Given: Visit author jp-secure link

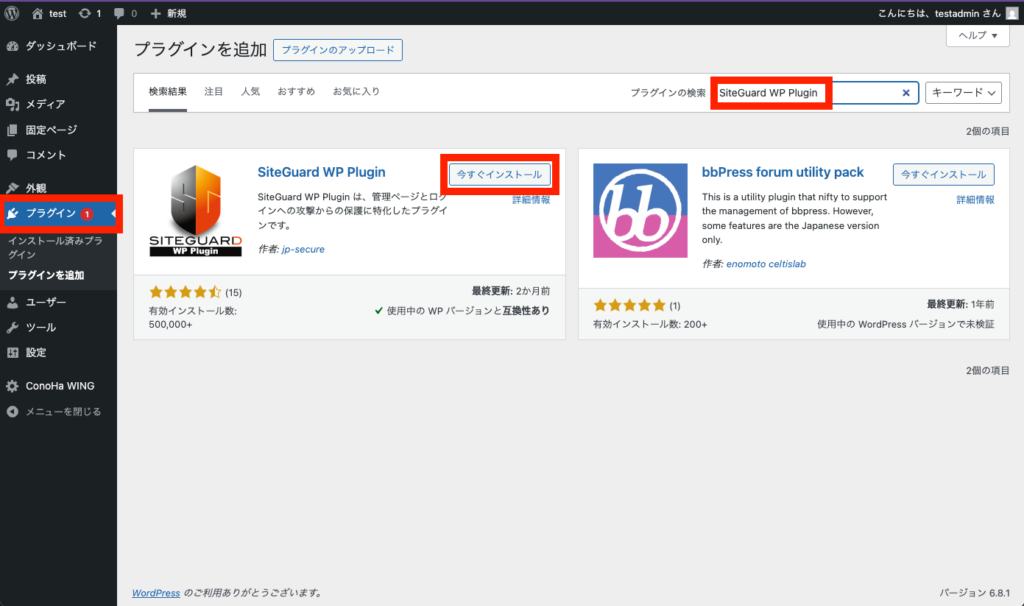Looking at the screenshot, I should 303,249.
